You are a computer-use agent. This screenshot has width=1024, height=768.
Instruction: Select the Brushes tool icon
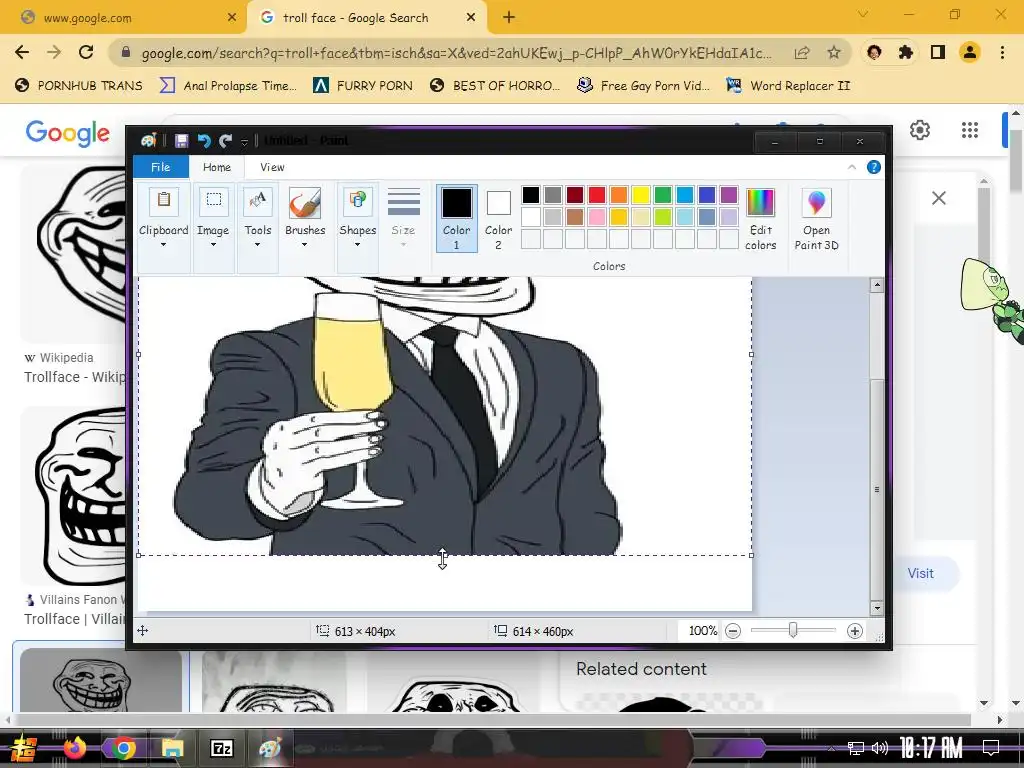click(305, 202)
